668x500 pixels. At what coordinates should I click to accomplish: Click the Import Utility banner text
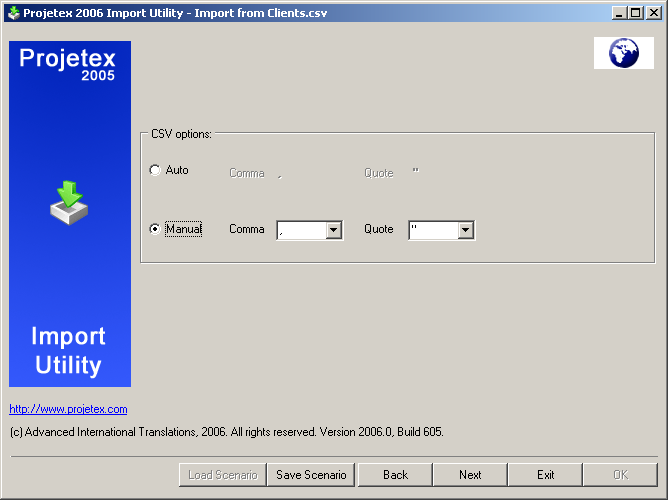coord(68,351)
